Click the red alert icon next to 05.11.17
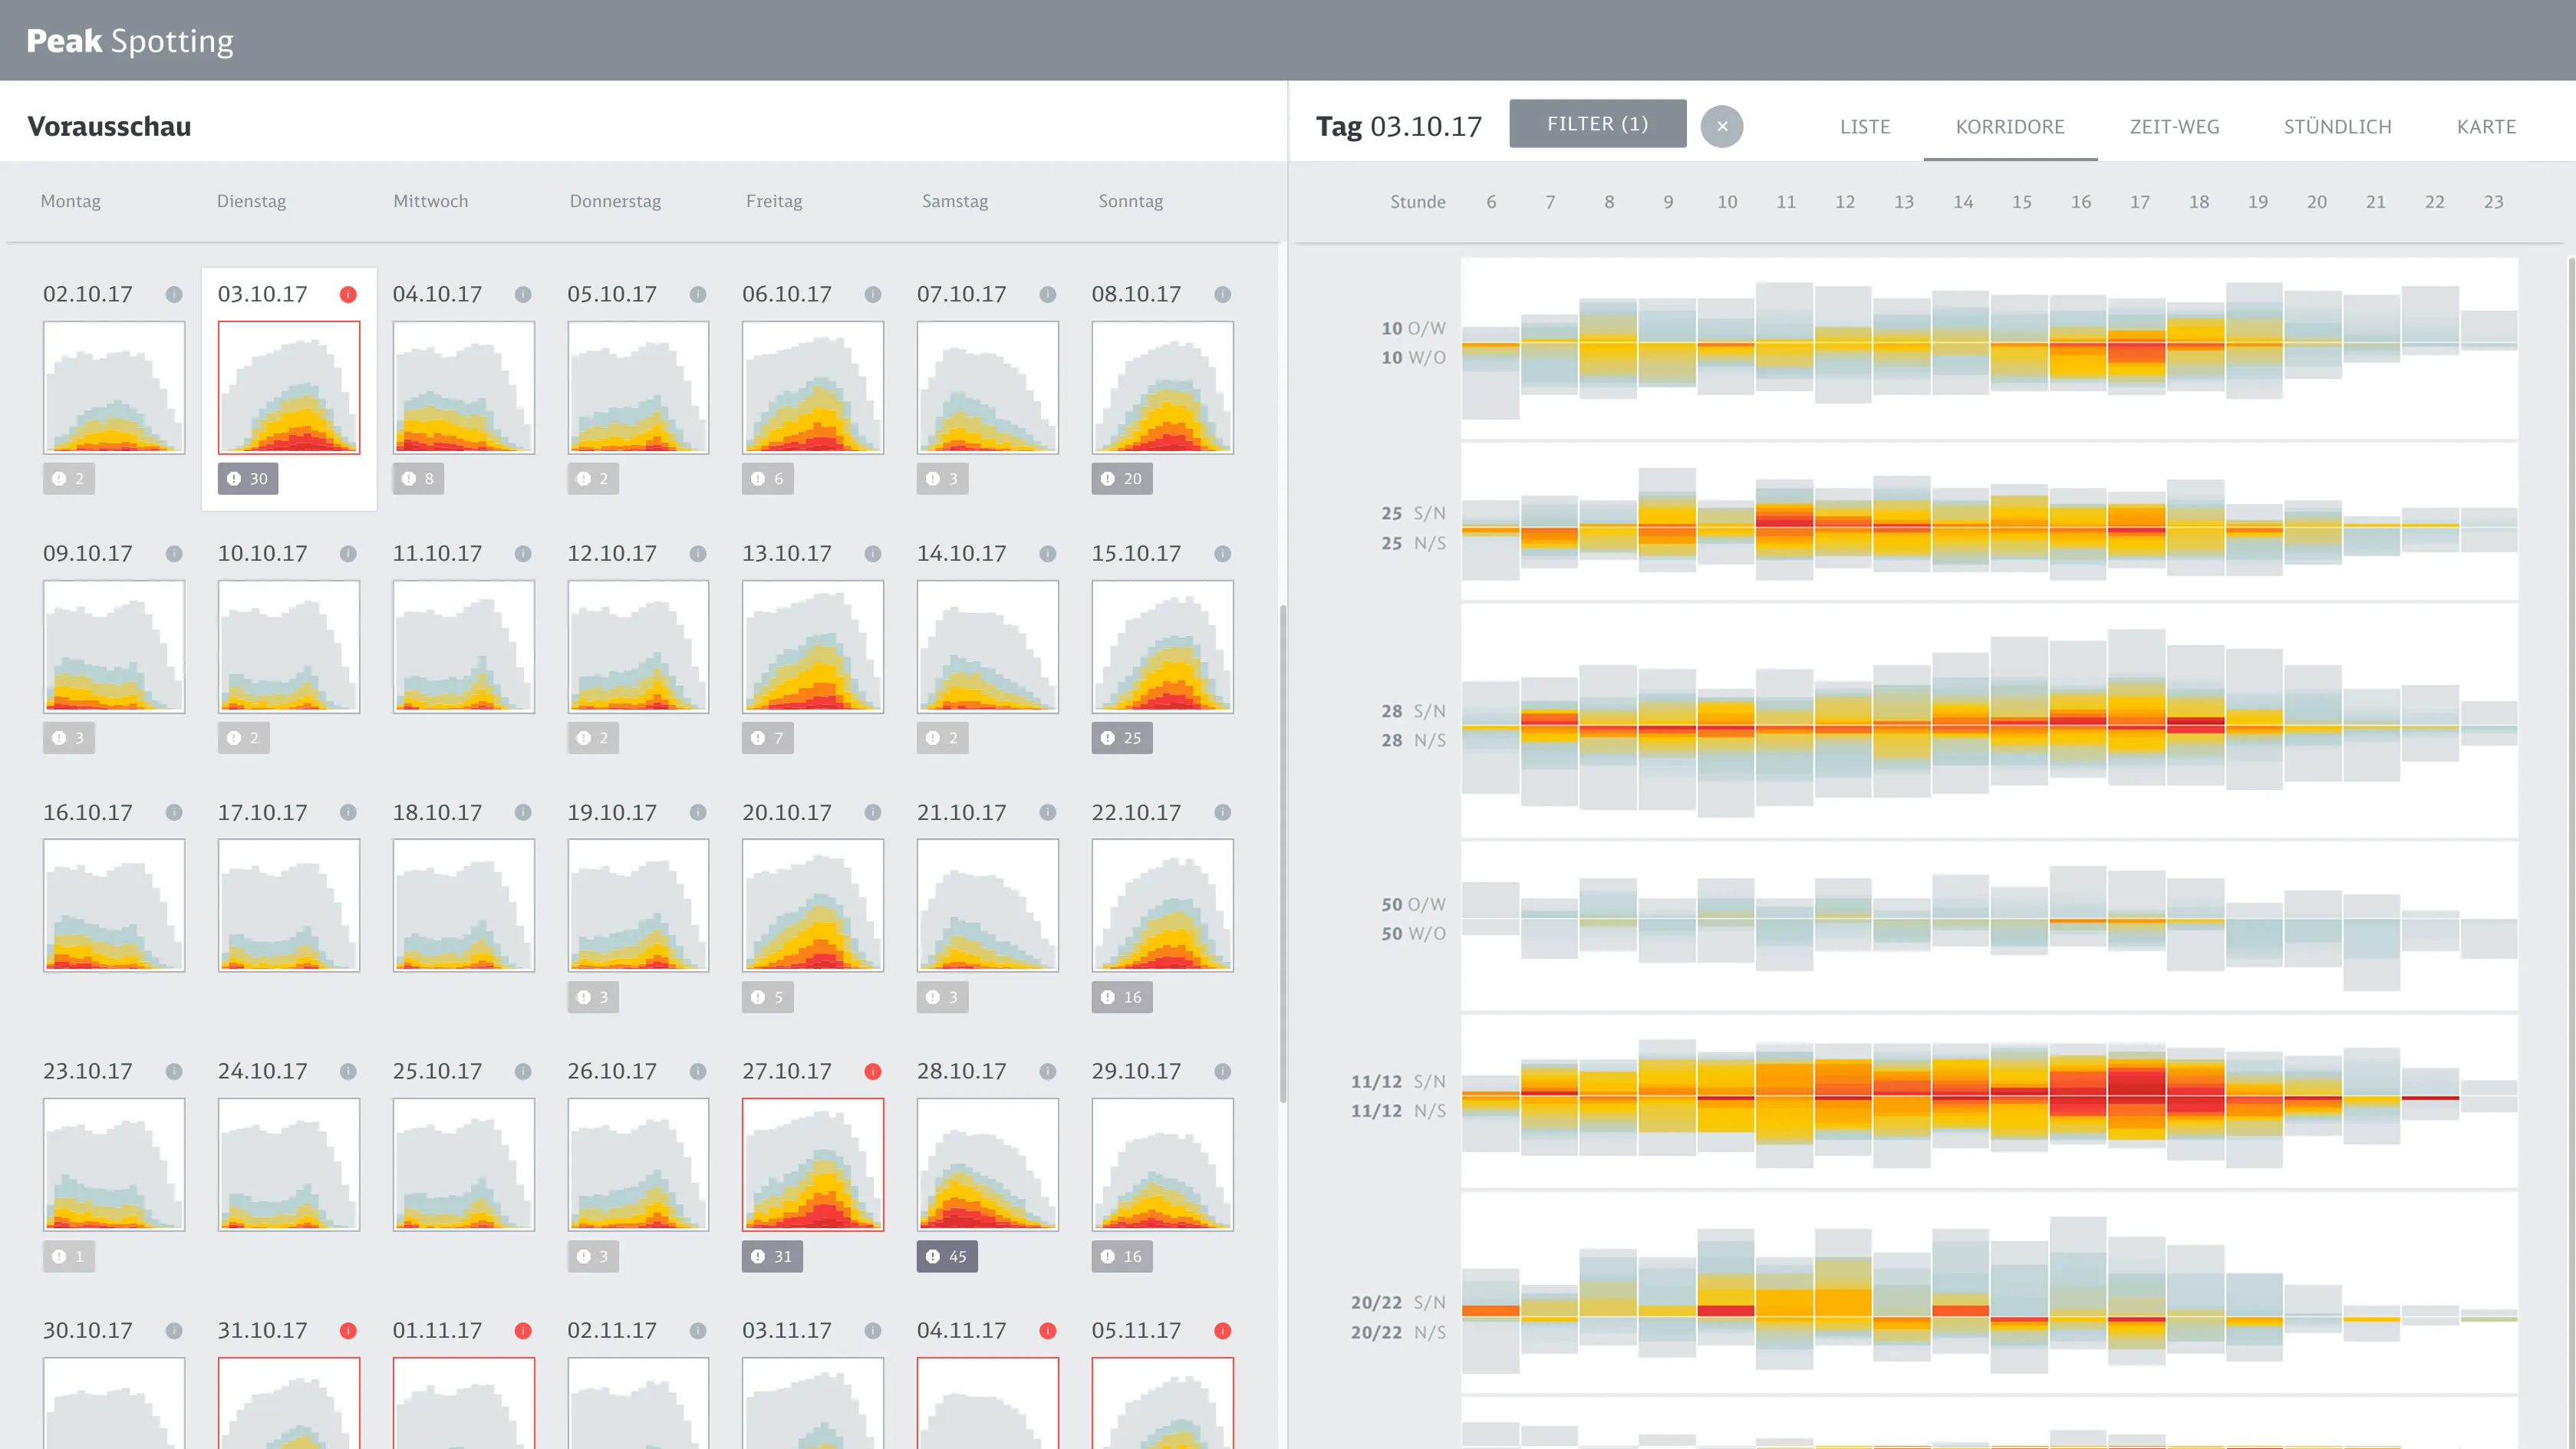2576x1449 pixels. (x=1223, y=1330)
